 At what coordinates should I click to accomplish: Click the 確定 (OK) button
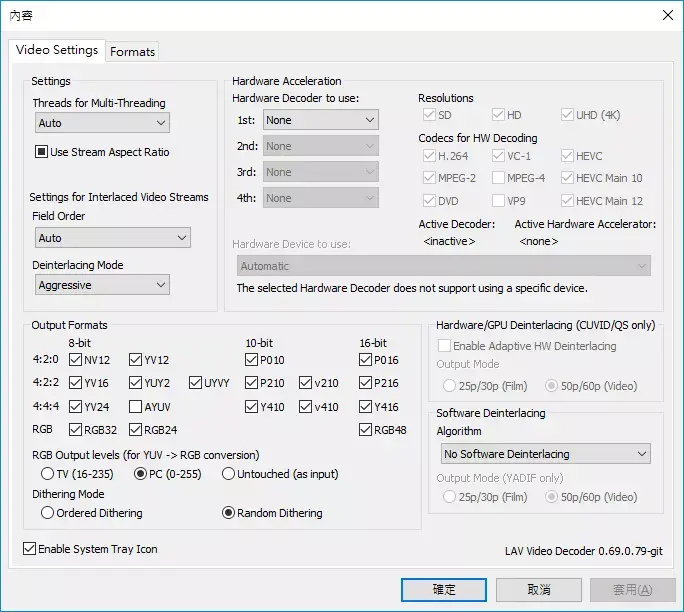pyautogui.click(x=444, y=590)
